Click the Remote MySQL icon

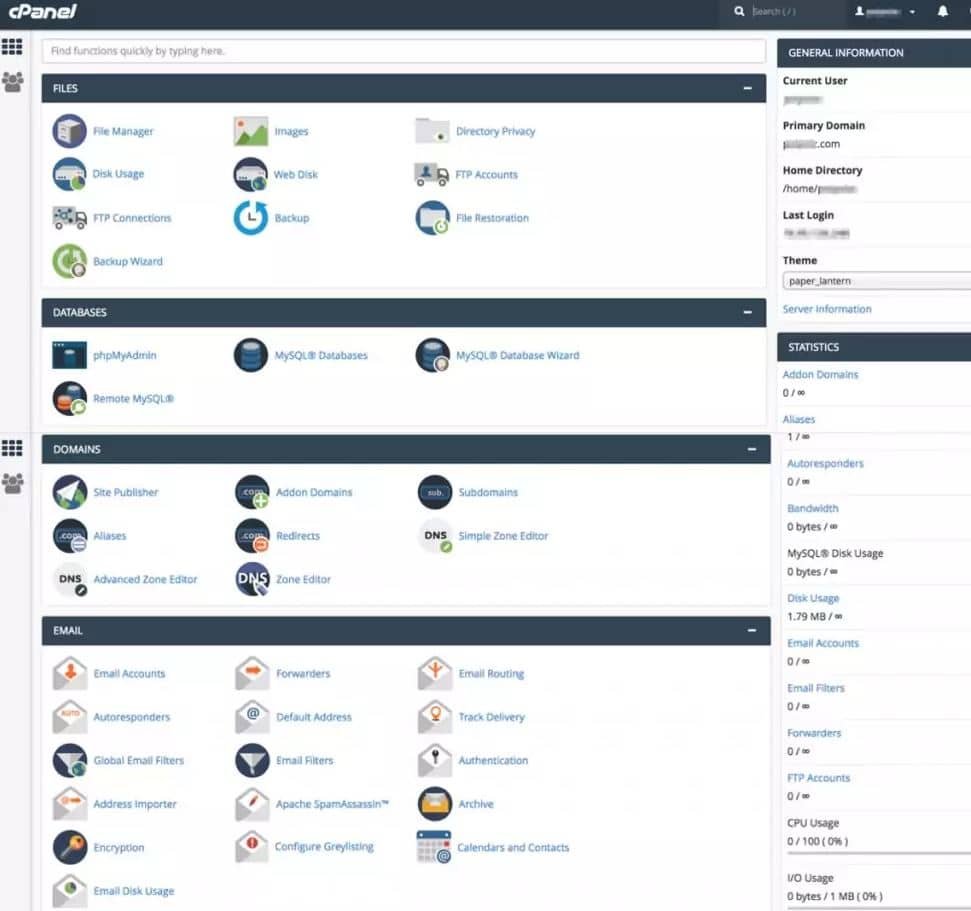pyautogui.click(x=69, y=398)
